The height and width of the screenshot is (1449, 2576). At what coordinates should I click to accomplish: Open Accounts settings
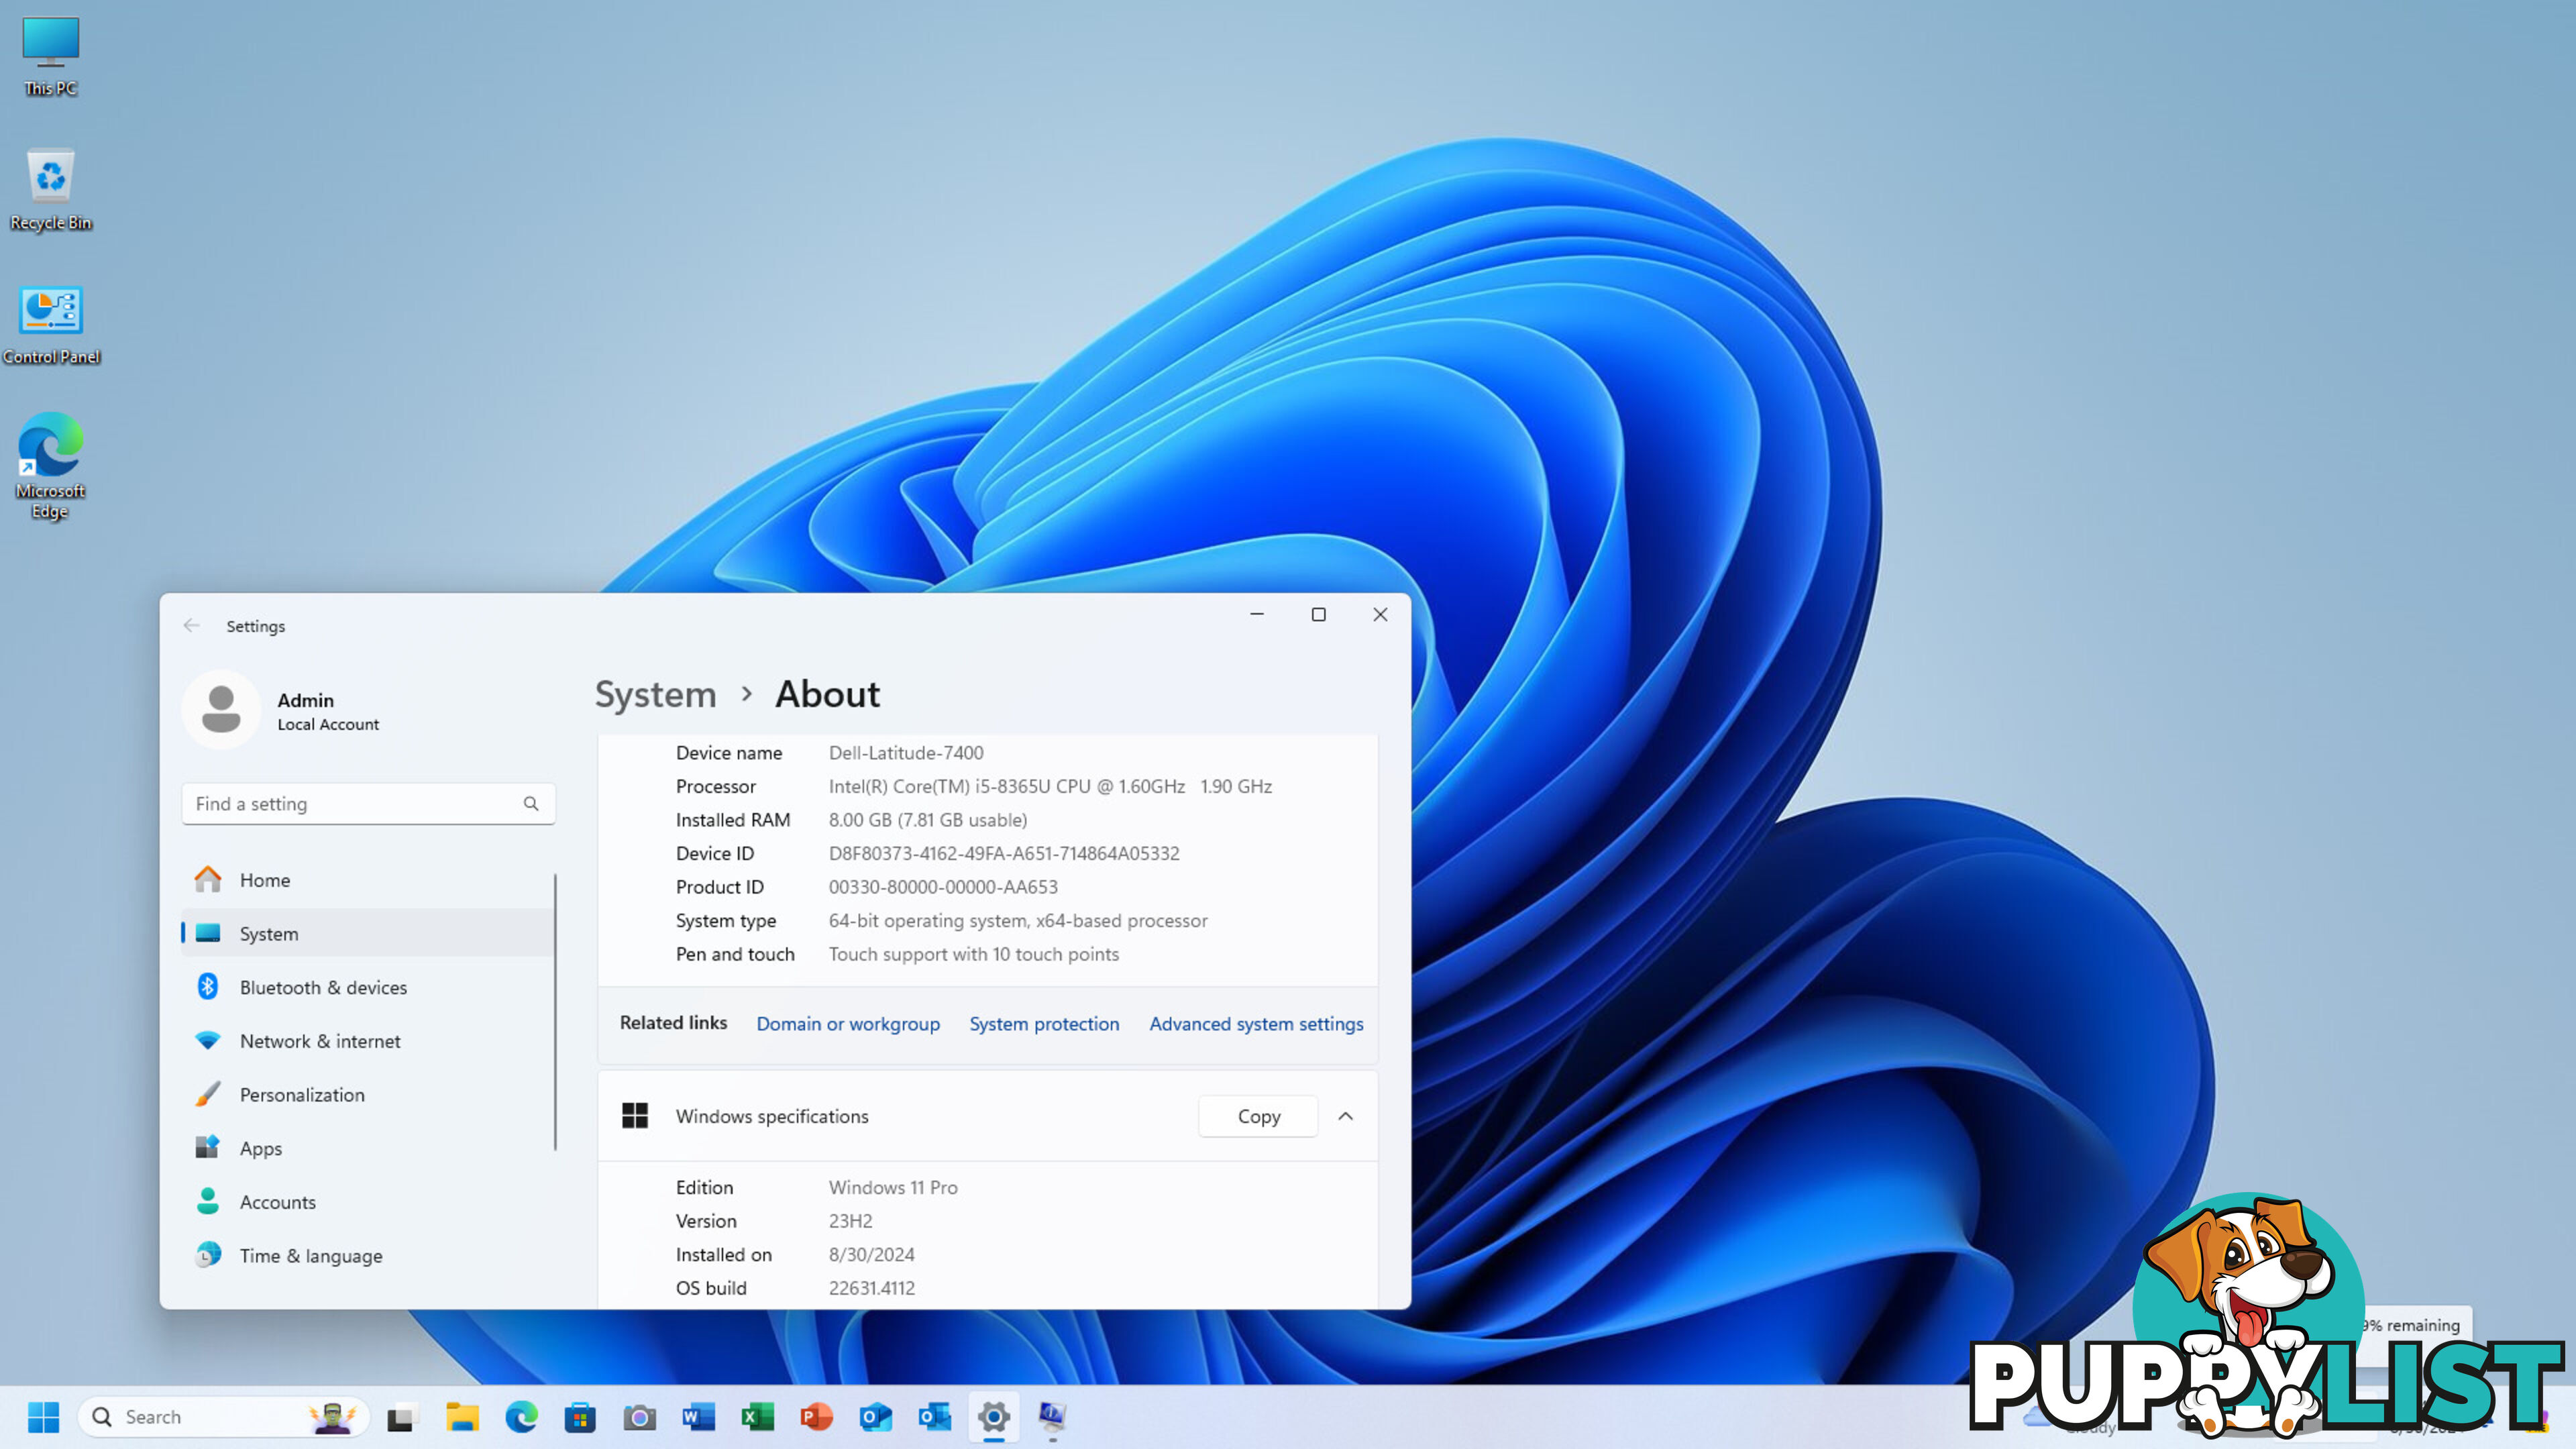(368, 1202)
